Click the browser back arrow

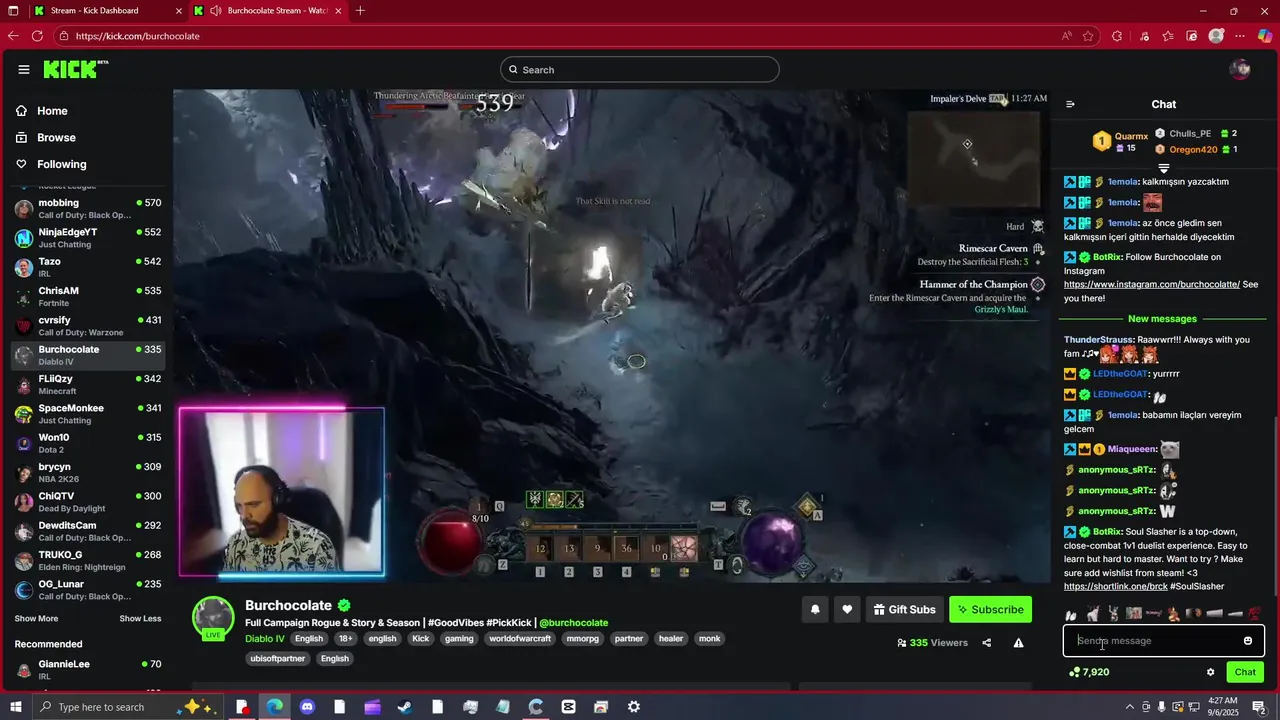coord(13,36)
